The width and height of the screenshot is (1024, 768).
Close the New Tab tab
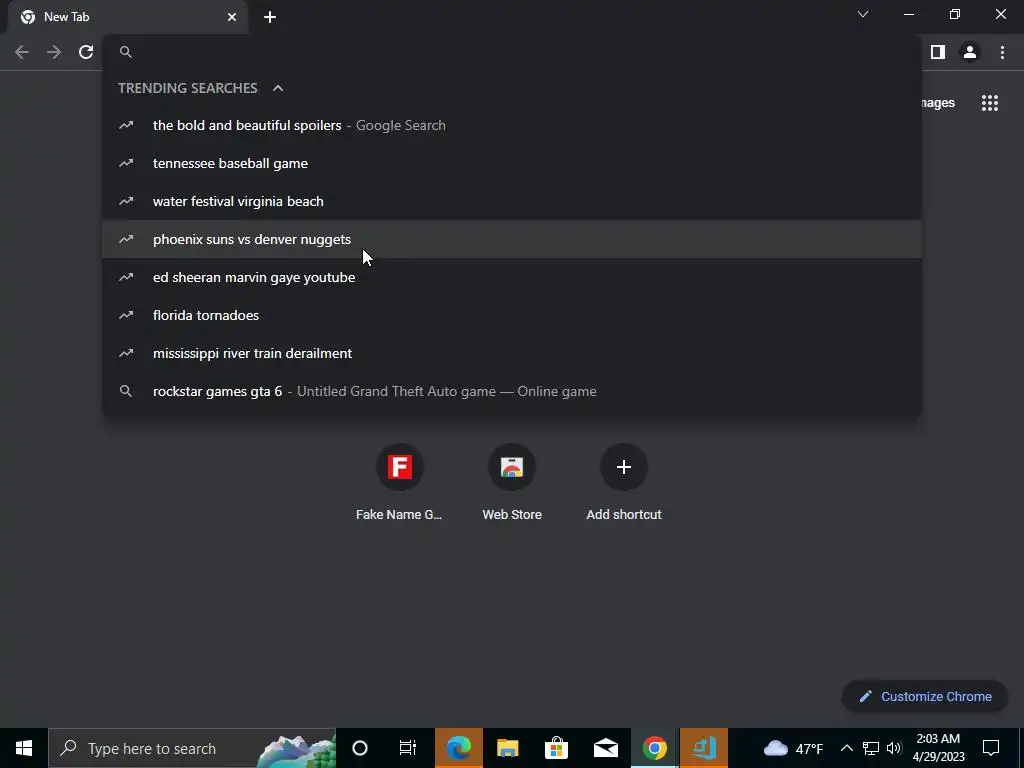pos(232,17)
